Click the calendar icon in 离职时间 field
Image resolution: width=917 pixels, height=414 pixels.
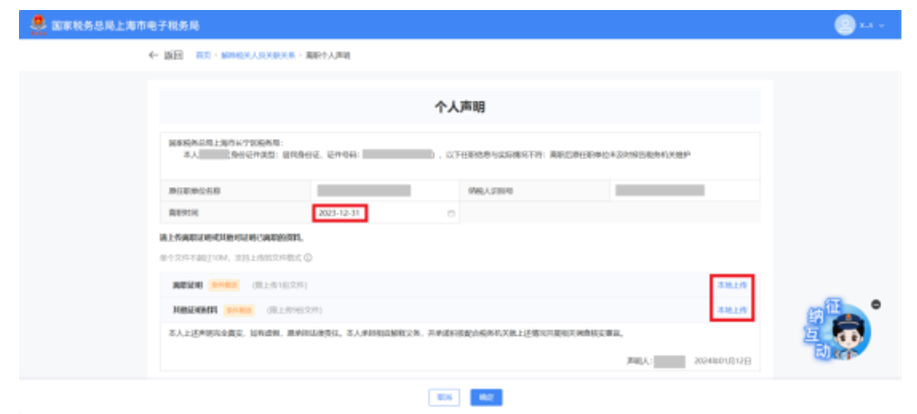point(451,214)
